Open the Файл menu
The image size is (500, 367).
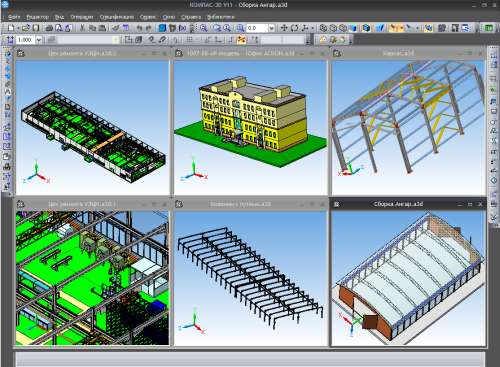click(14, 17)
